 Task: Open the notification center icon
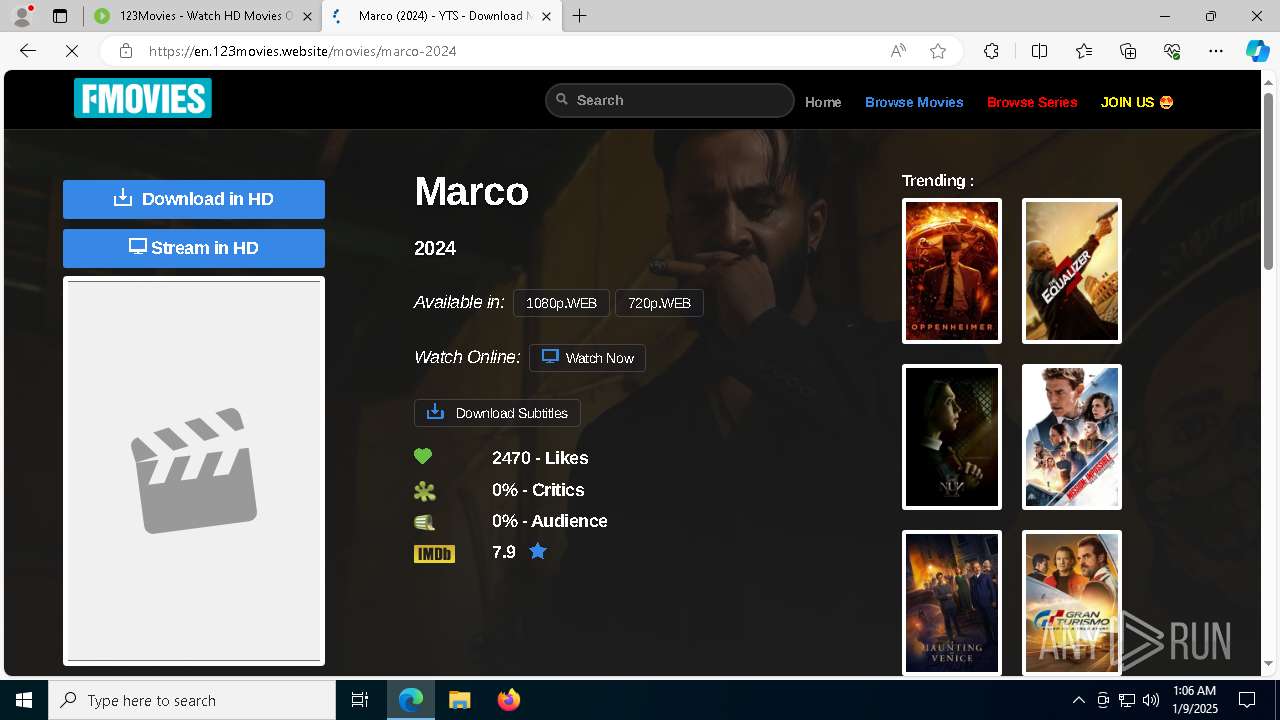click(1247, 700)
